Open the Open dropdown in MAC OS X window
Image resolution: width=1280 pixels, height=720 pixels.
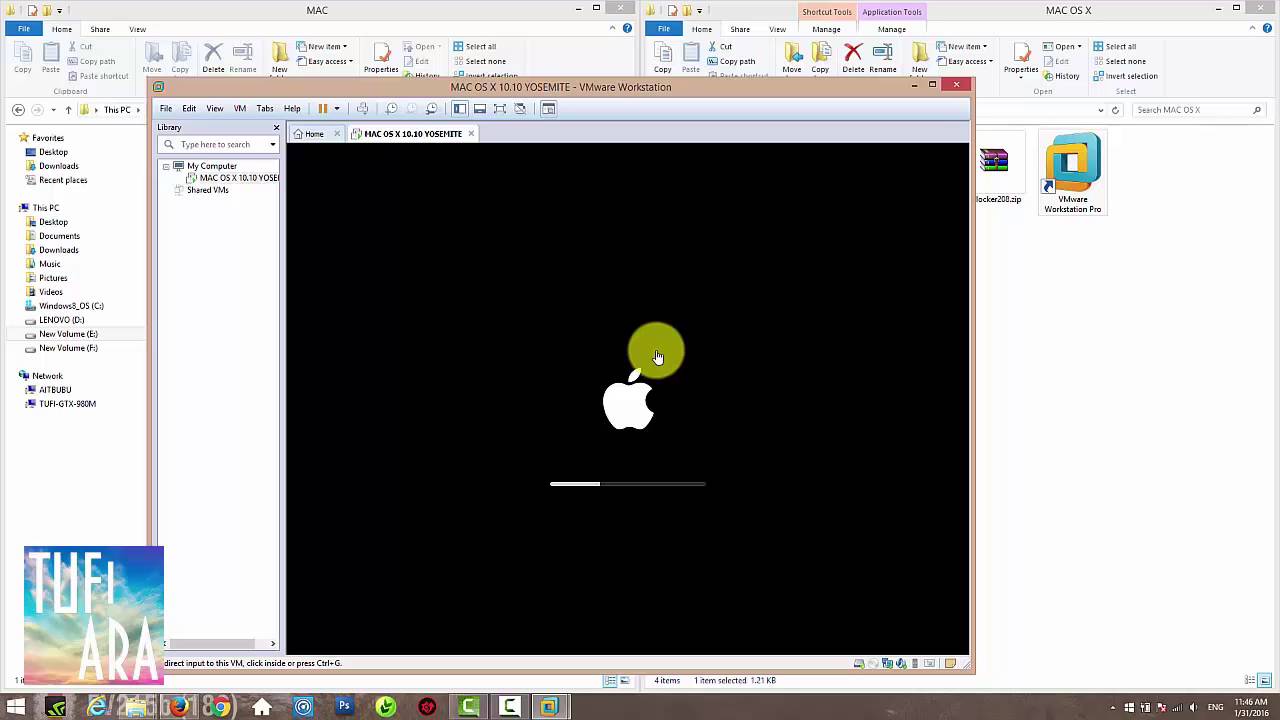tap(1061, 47)
